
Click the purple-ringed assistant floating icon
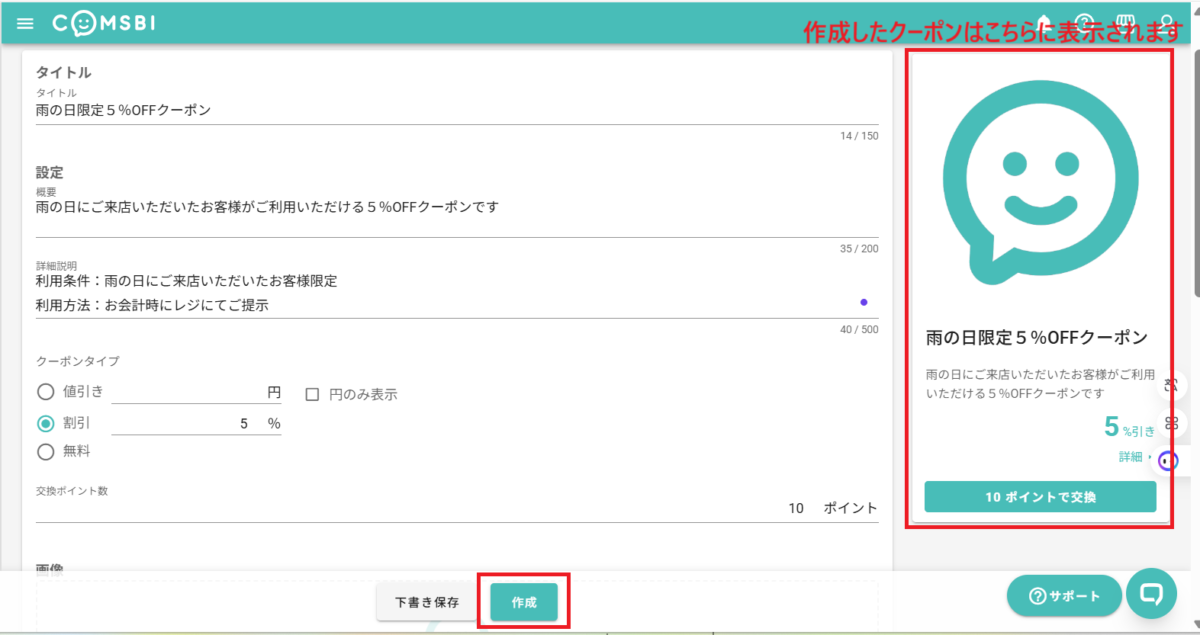[1168, 461]
